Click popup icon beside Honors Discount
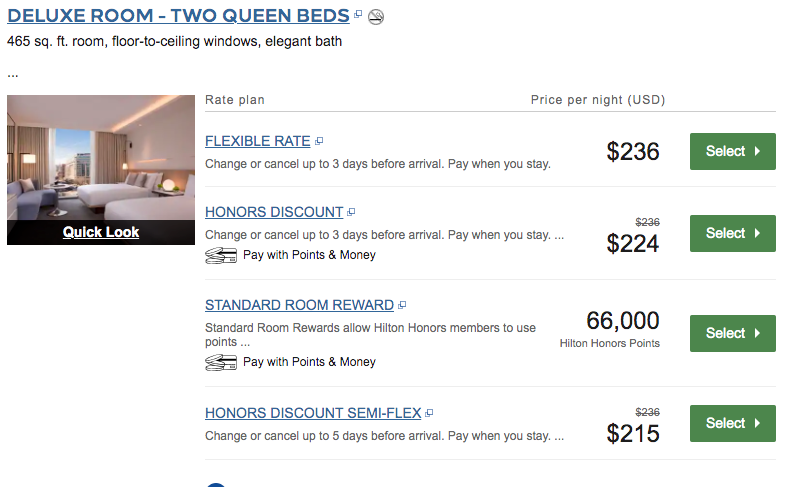Screen dimensions: 794x487 pos(351,213)
